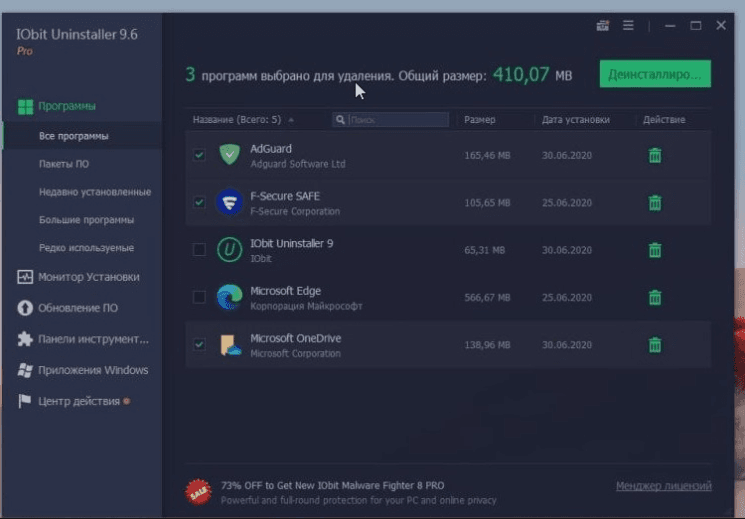
Task: Open Монитор Установки section
Action: click(x=89, y=277)
